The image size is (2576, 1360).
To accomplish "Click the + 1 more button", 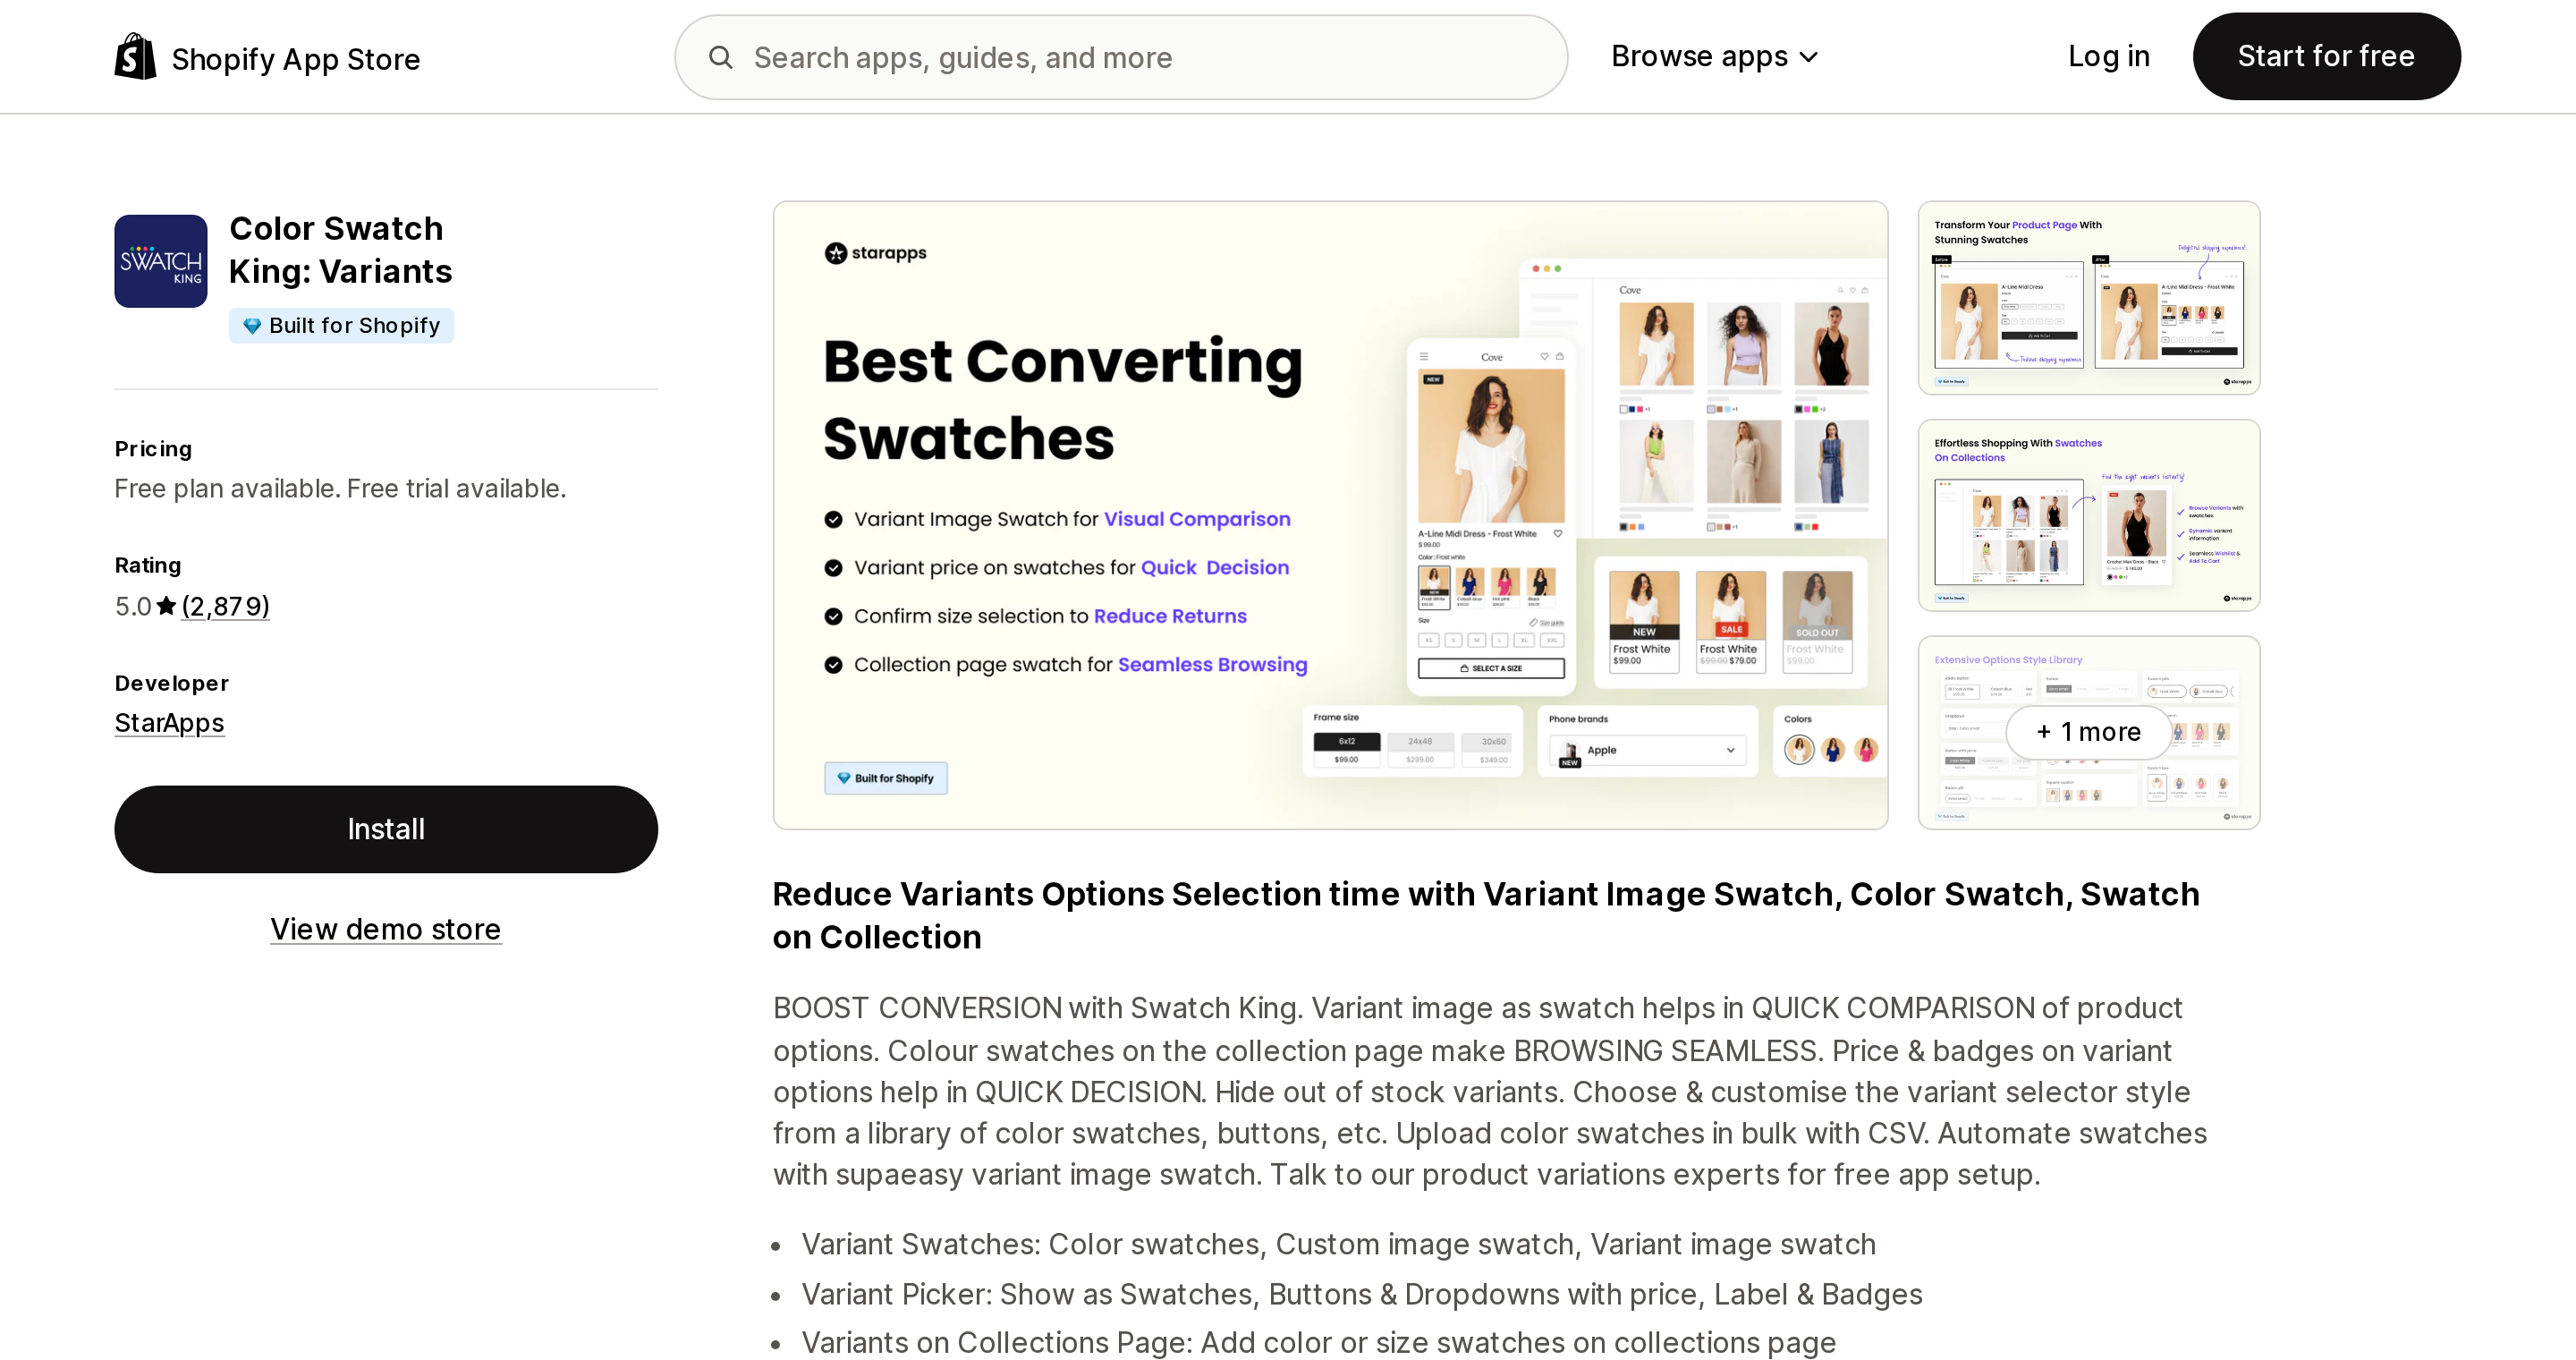I will (2089, 732).
